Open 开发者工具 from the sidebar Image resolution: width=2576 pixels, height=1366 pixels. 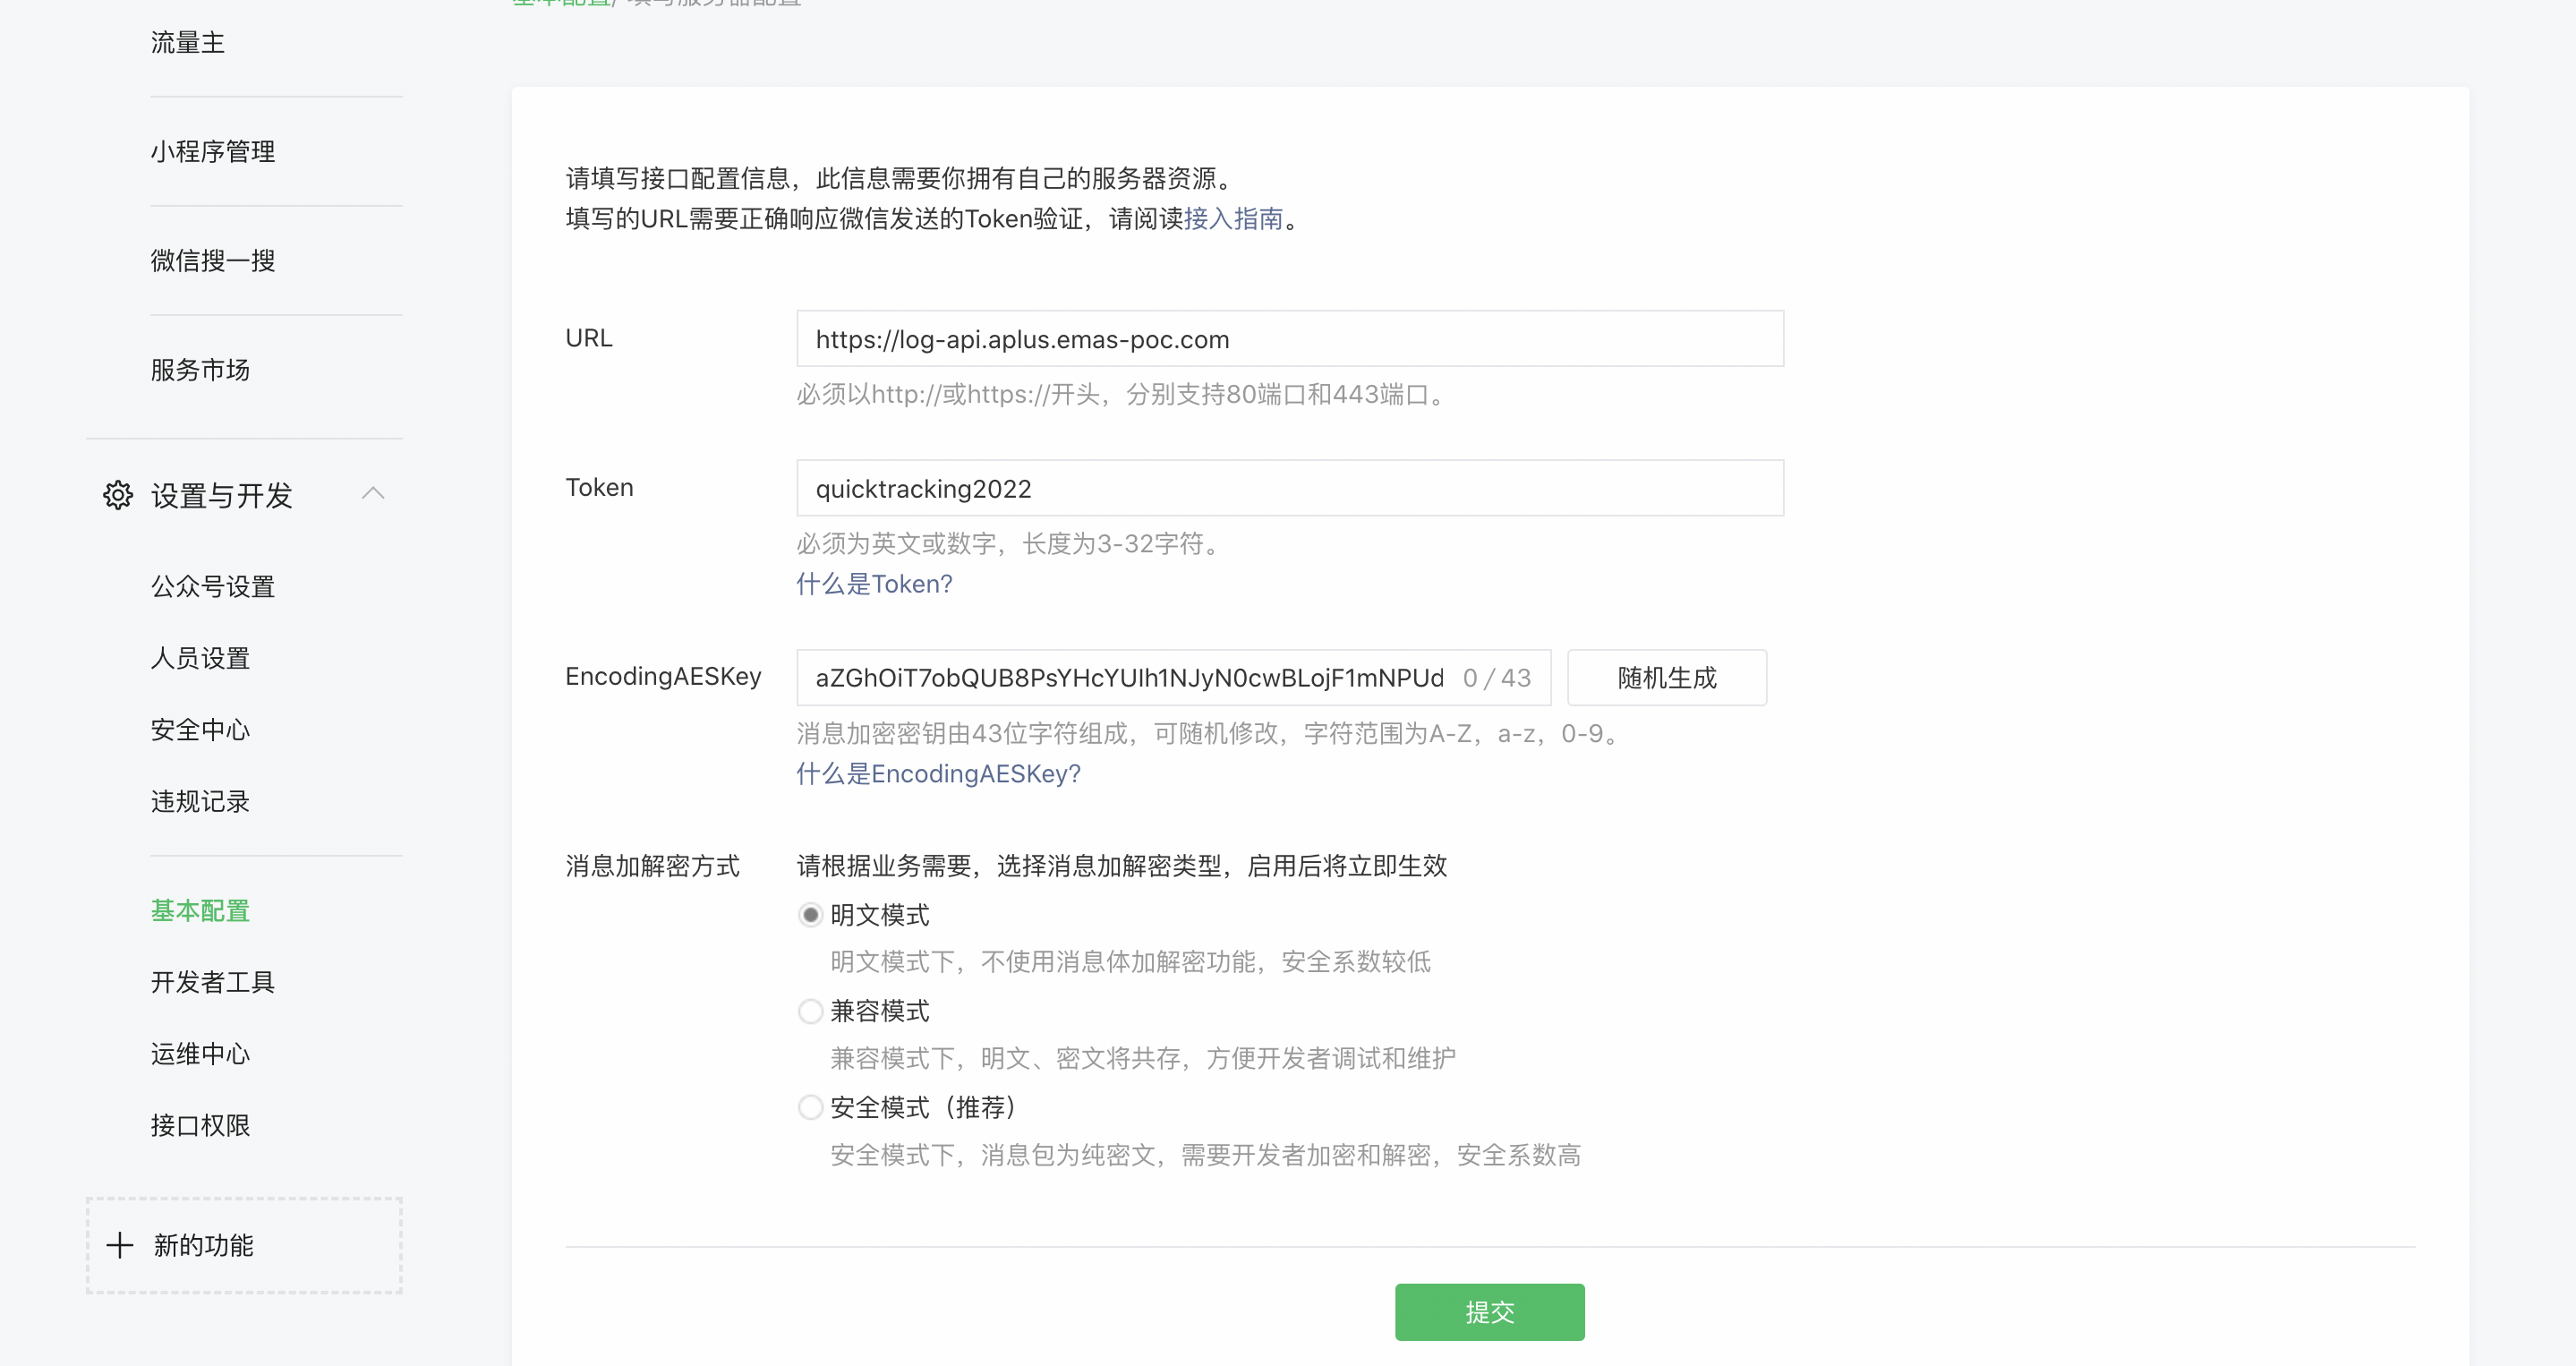click(x=213, y=982)
